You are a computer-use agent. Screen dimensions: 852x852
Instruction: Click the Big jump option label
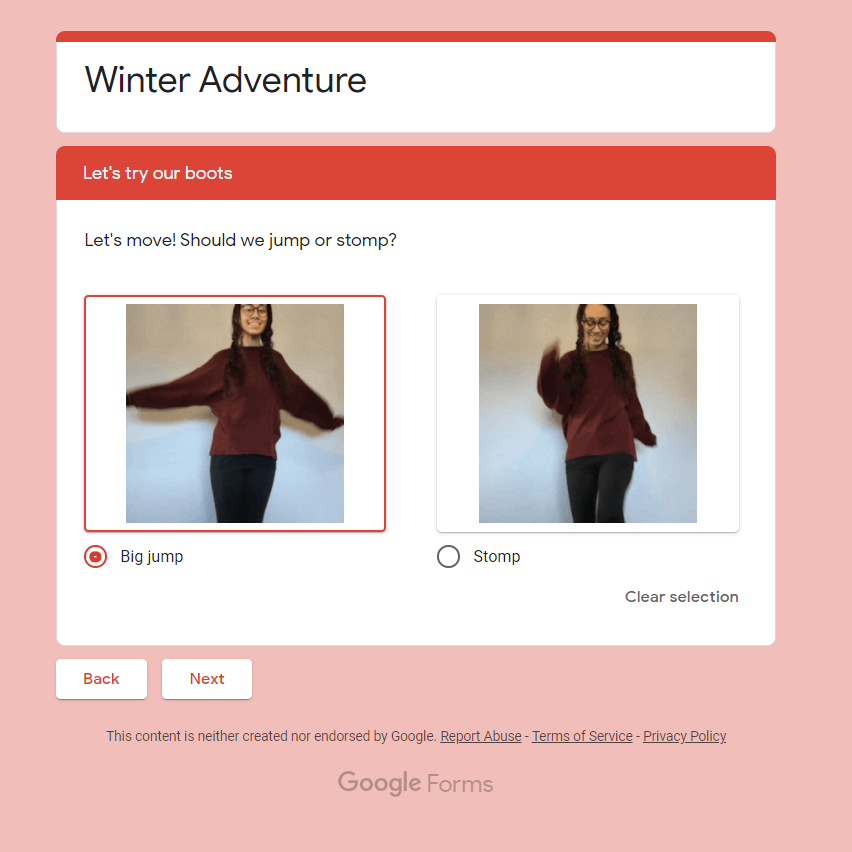coord(152,557)
